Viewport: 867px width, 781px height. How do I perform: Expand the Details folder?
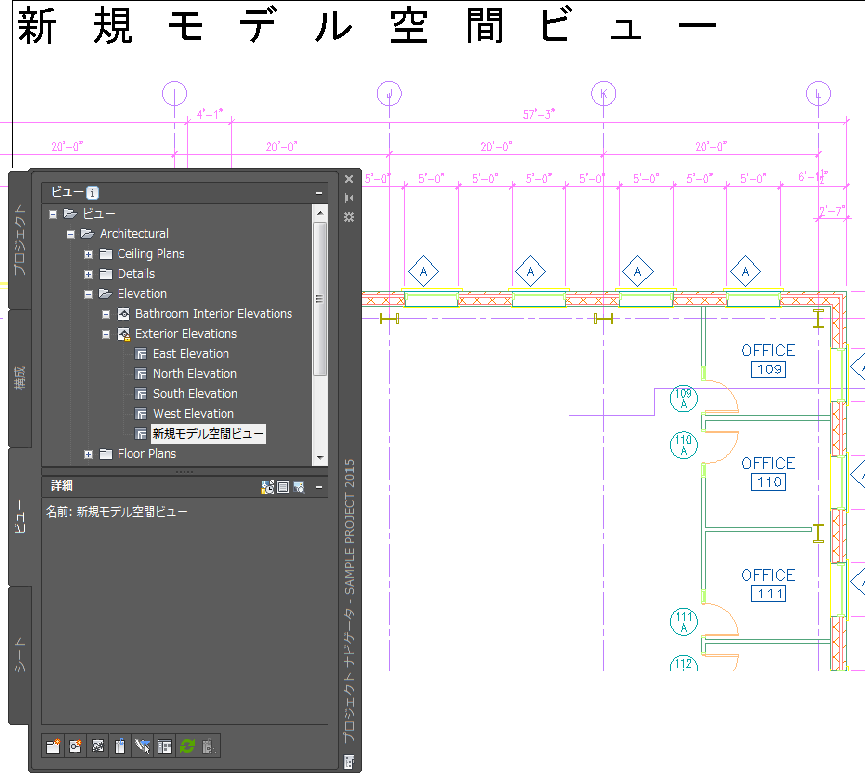coord(88,274)
